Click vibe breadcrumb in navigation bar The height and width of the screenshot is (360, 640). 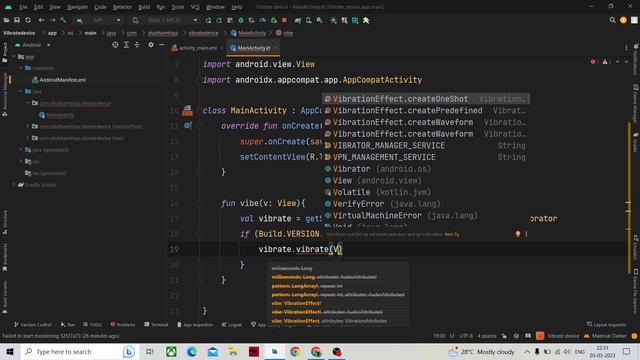pos(284,33)
